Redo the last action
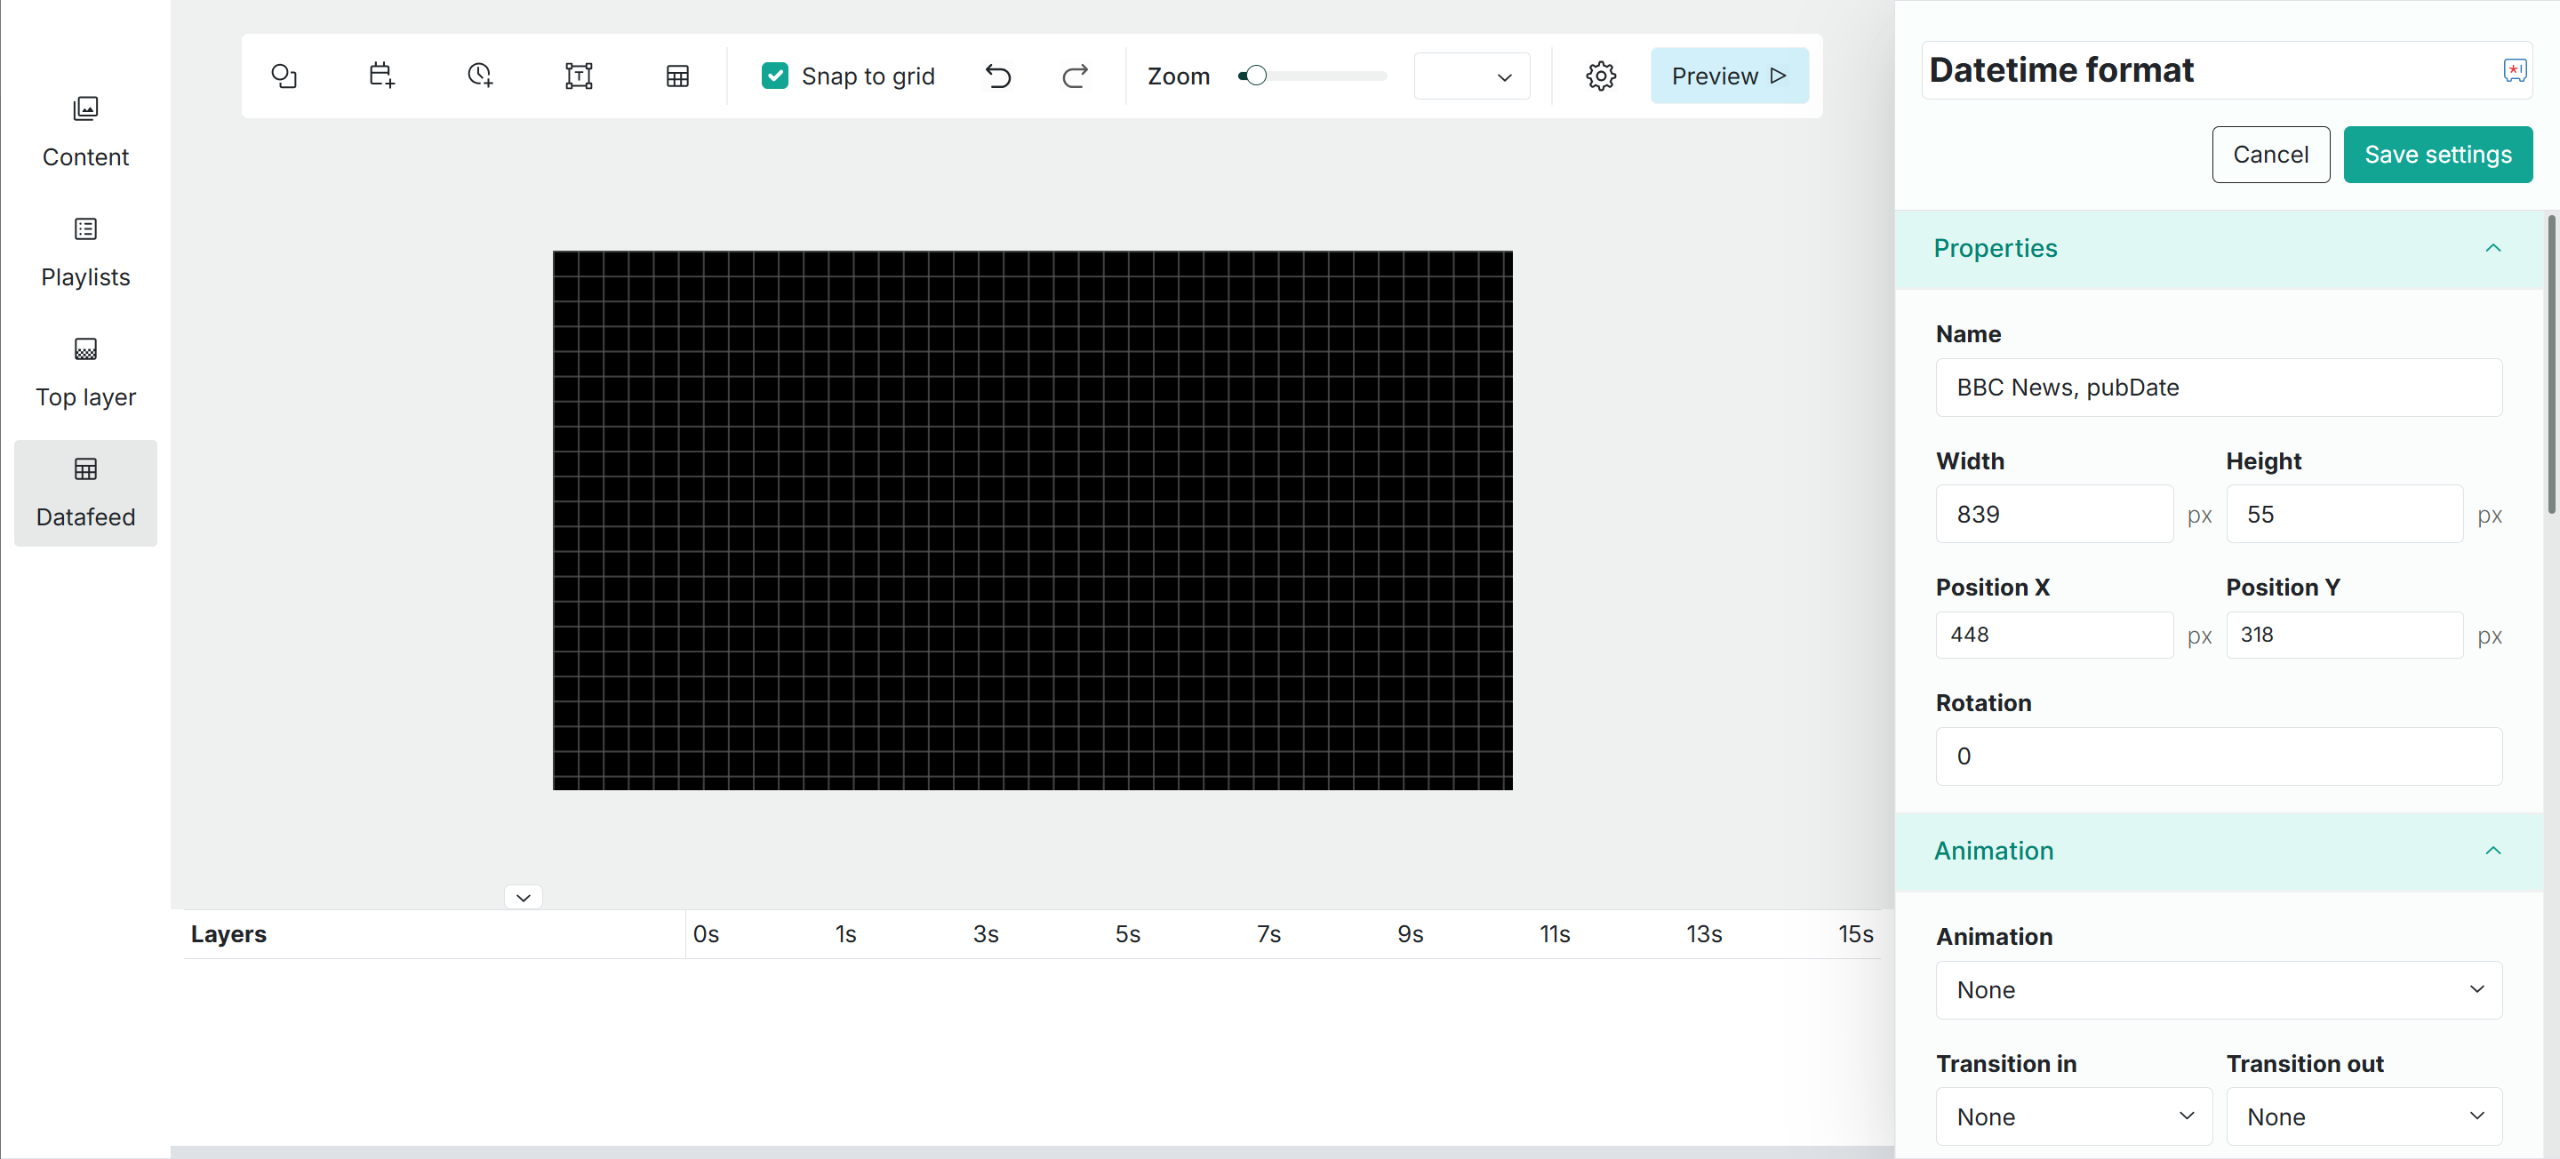2560x1159 pixels. pos(1075,76)
